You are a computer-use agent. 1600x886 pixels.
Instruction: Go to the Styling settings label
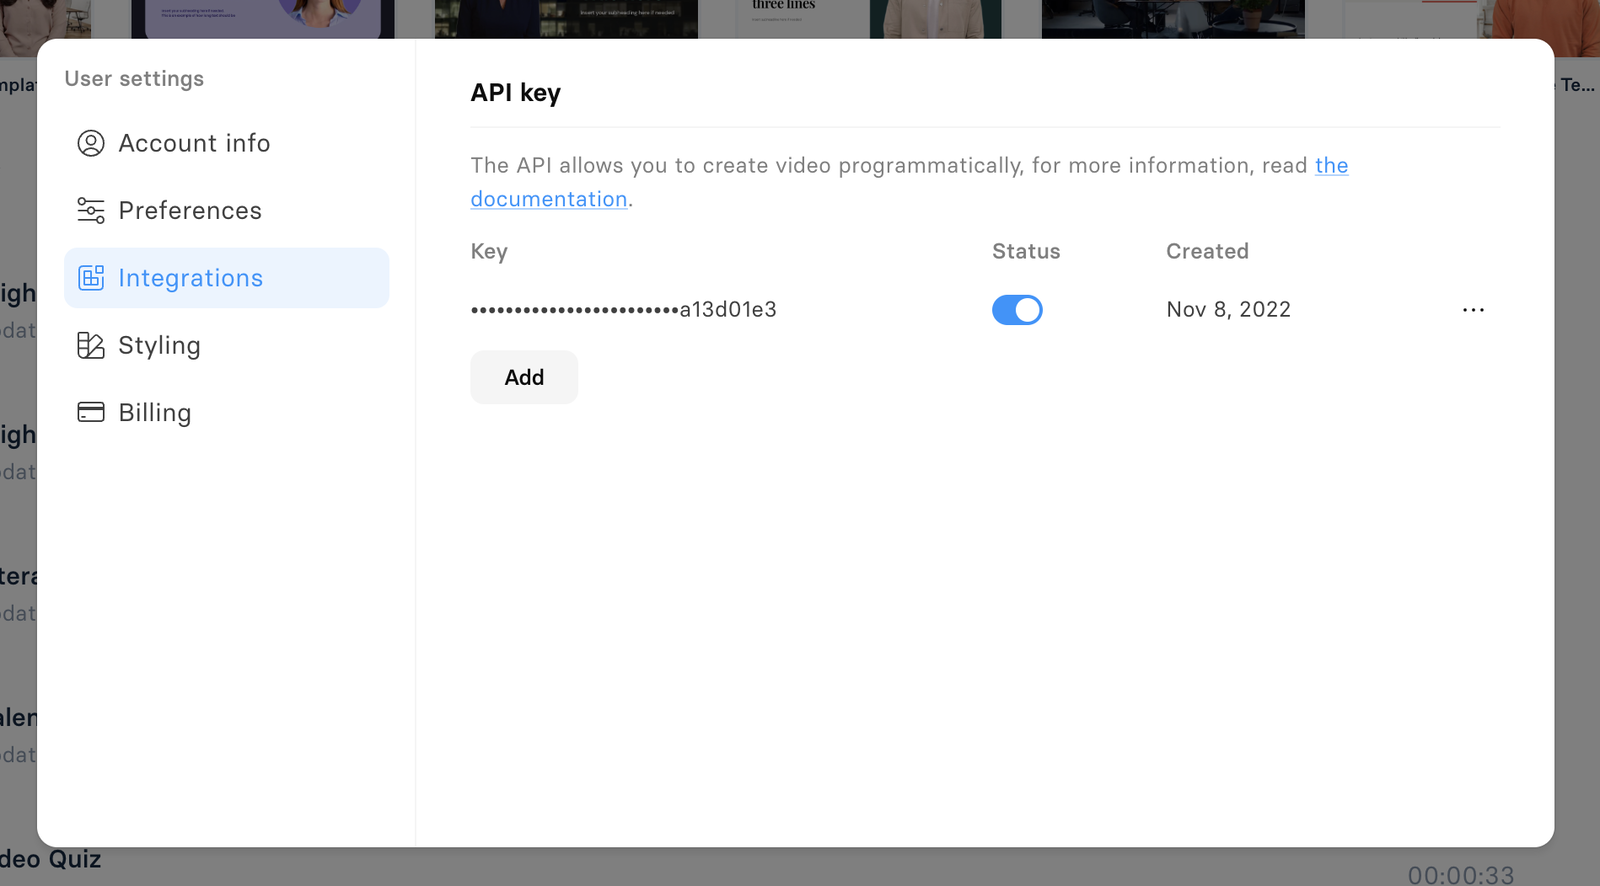[159, 345]
